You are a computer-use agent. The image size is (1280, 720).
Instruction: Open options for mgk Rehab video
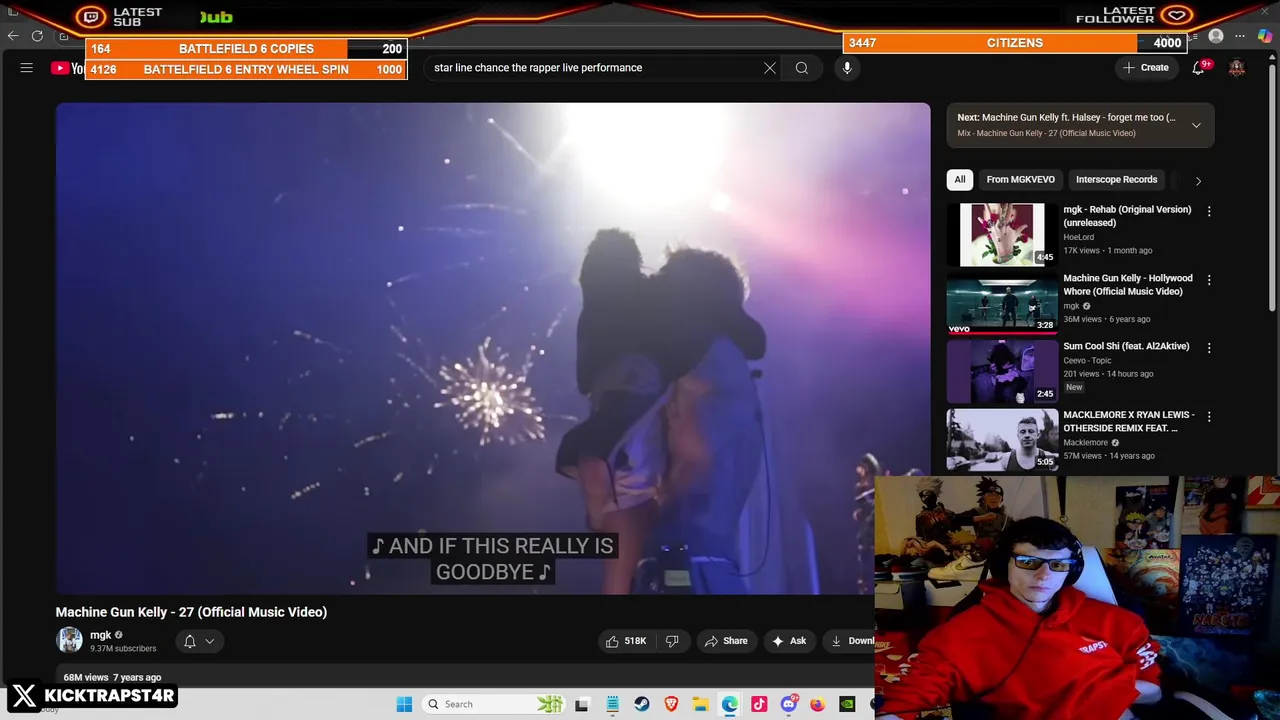click(1209, 211)
